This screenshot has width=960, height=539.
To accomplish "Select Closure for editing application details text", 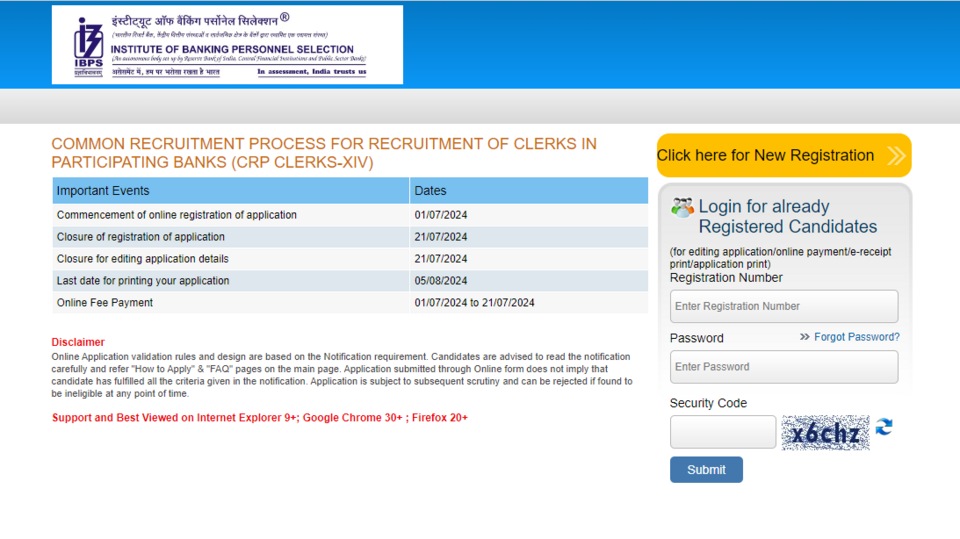I will 143,259.
